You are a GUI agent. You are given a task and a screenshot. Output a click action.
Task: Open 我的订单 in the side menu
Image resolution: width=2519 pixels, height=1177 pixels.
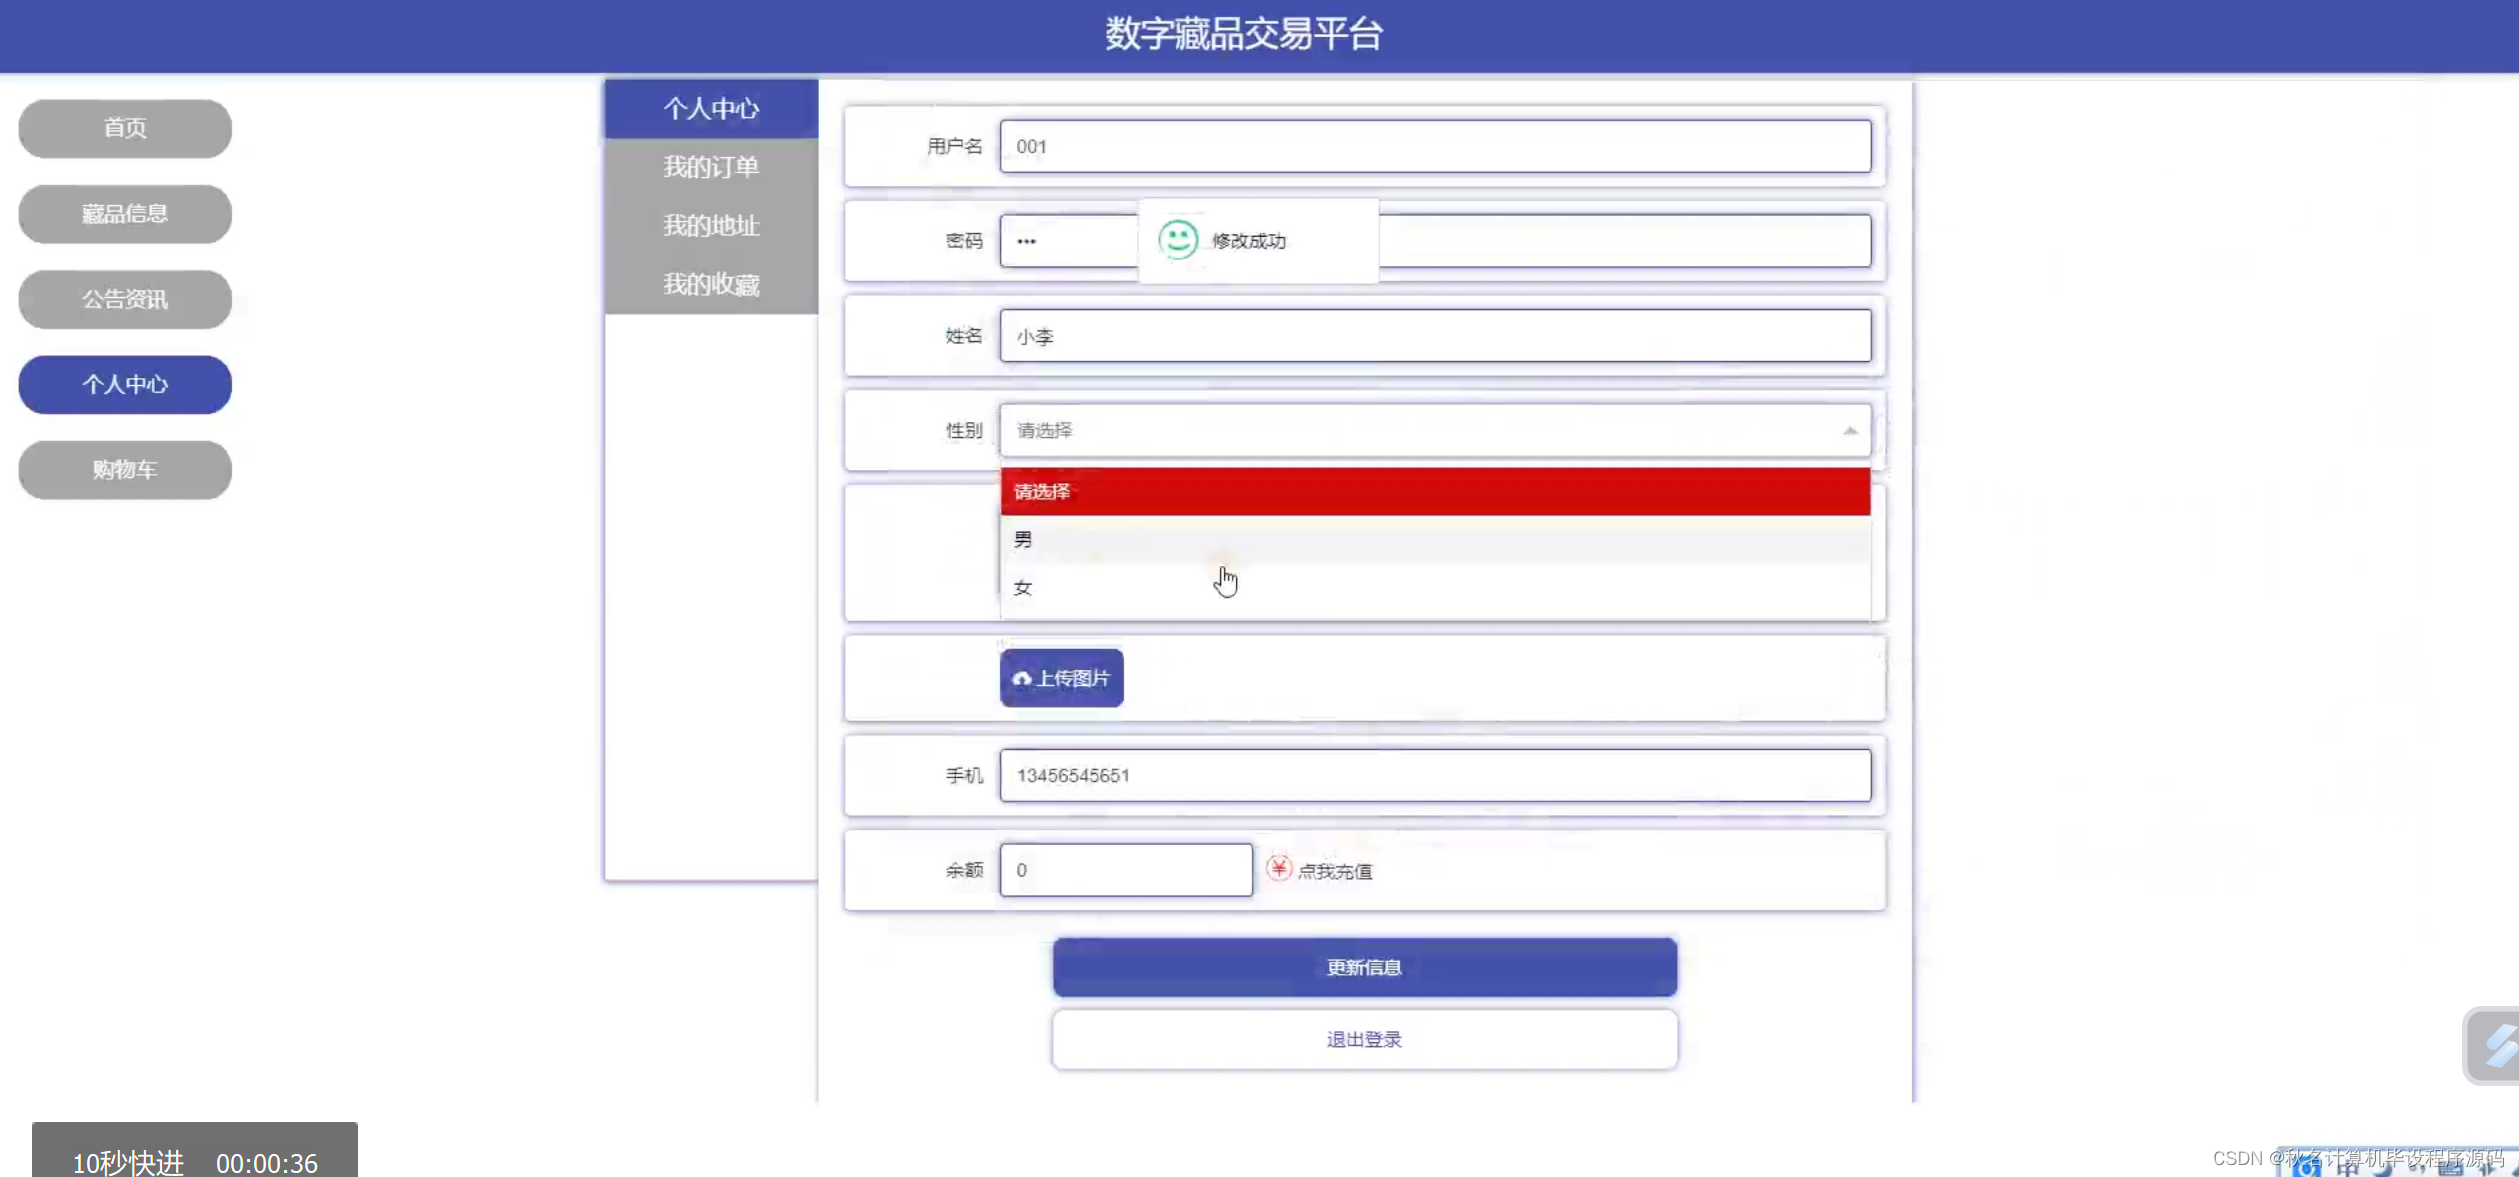pos(710,166)
